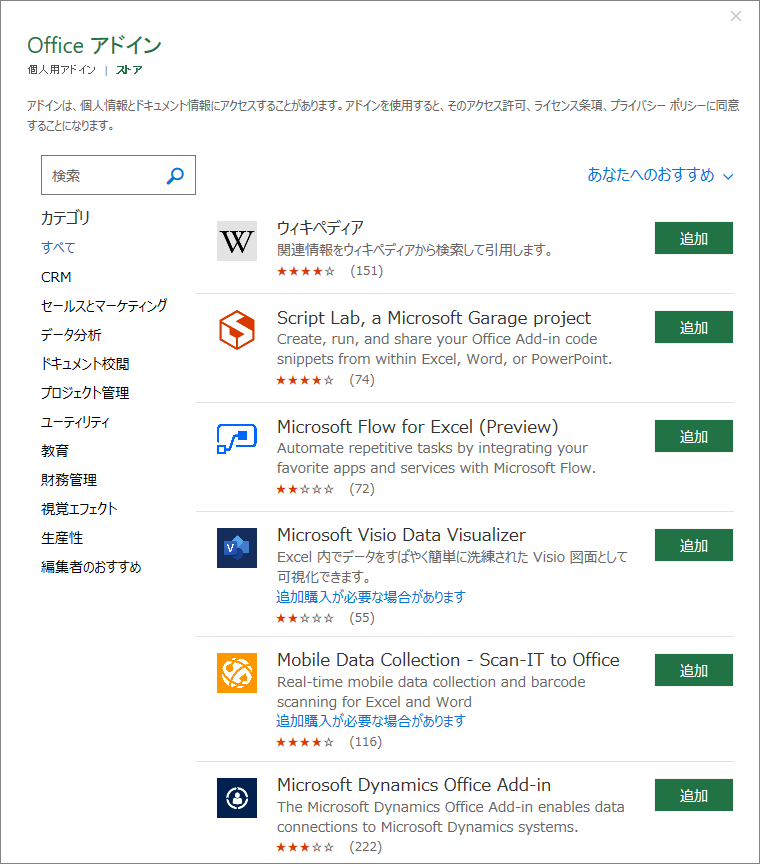Open the Wikipedia add-in icon
The image size is (760, 864).
click(x=237, y=241)
